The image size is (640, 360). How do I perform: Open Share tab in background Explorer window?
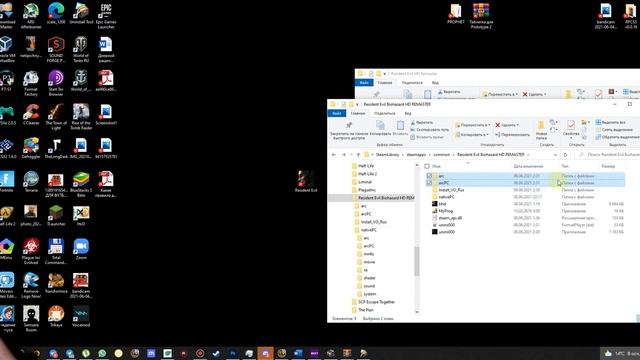pos(412,83)
